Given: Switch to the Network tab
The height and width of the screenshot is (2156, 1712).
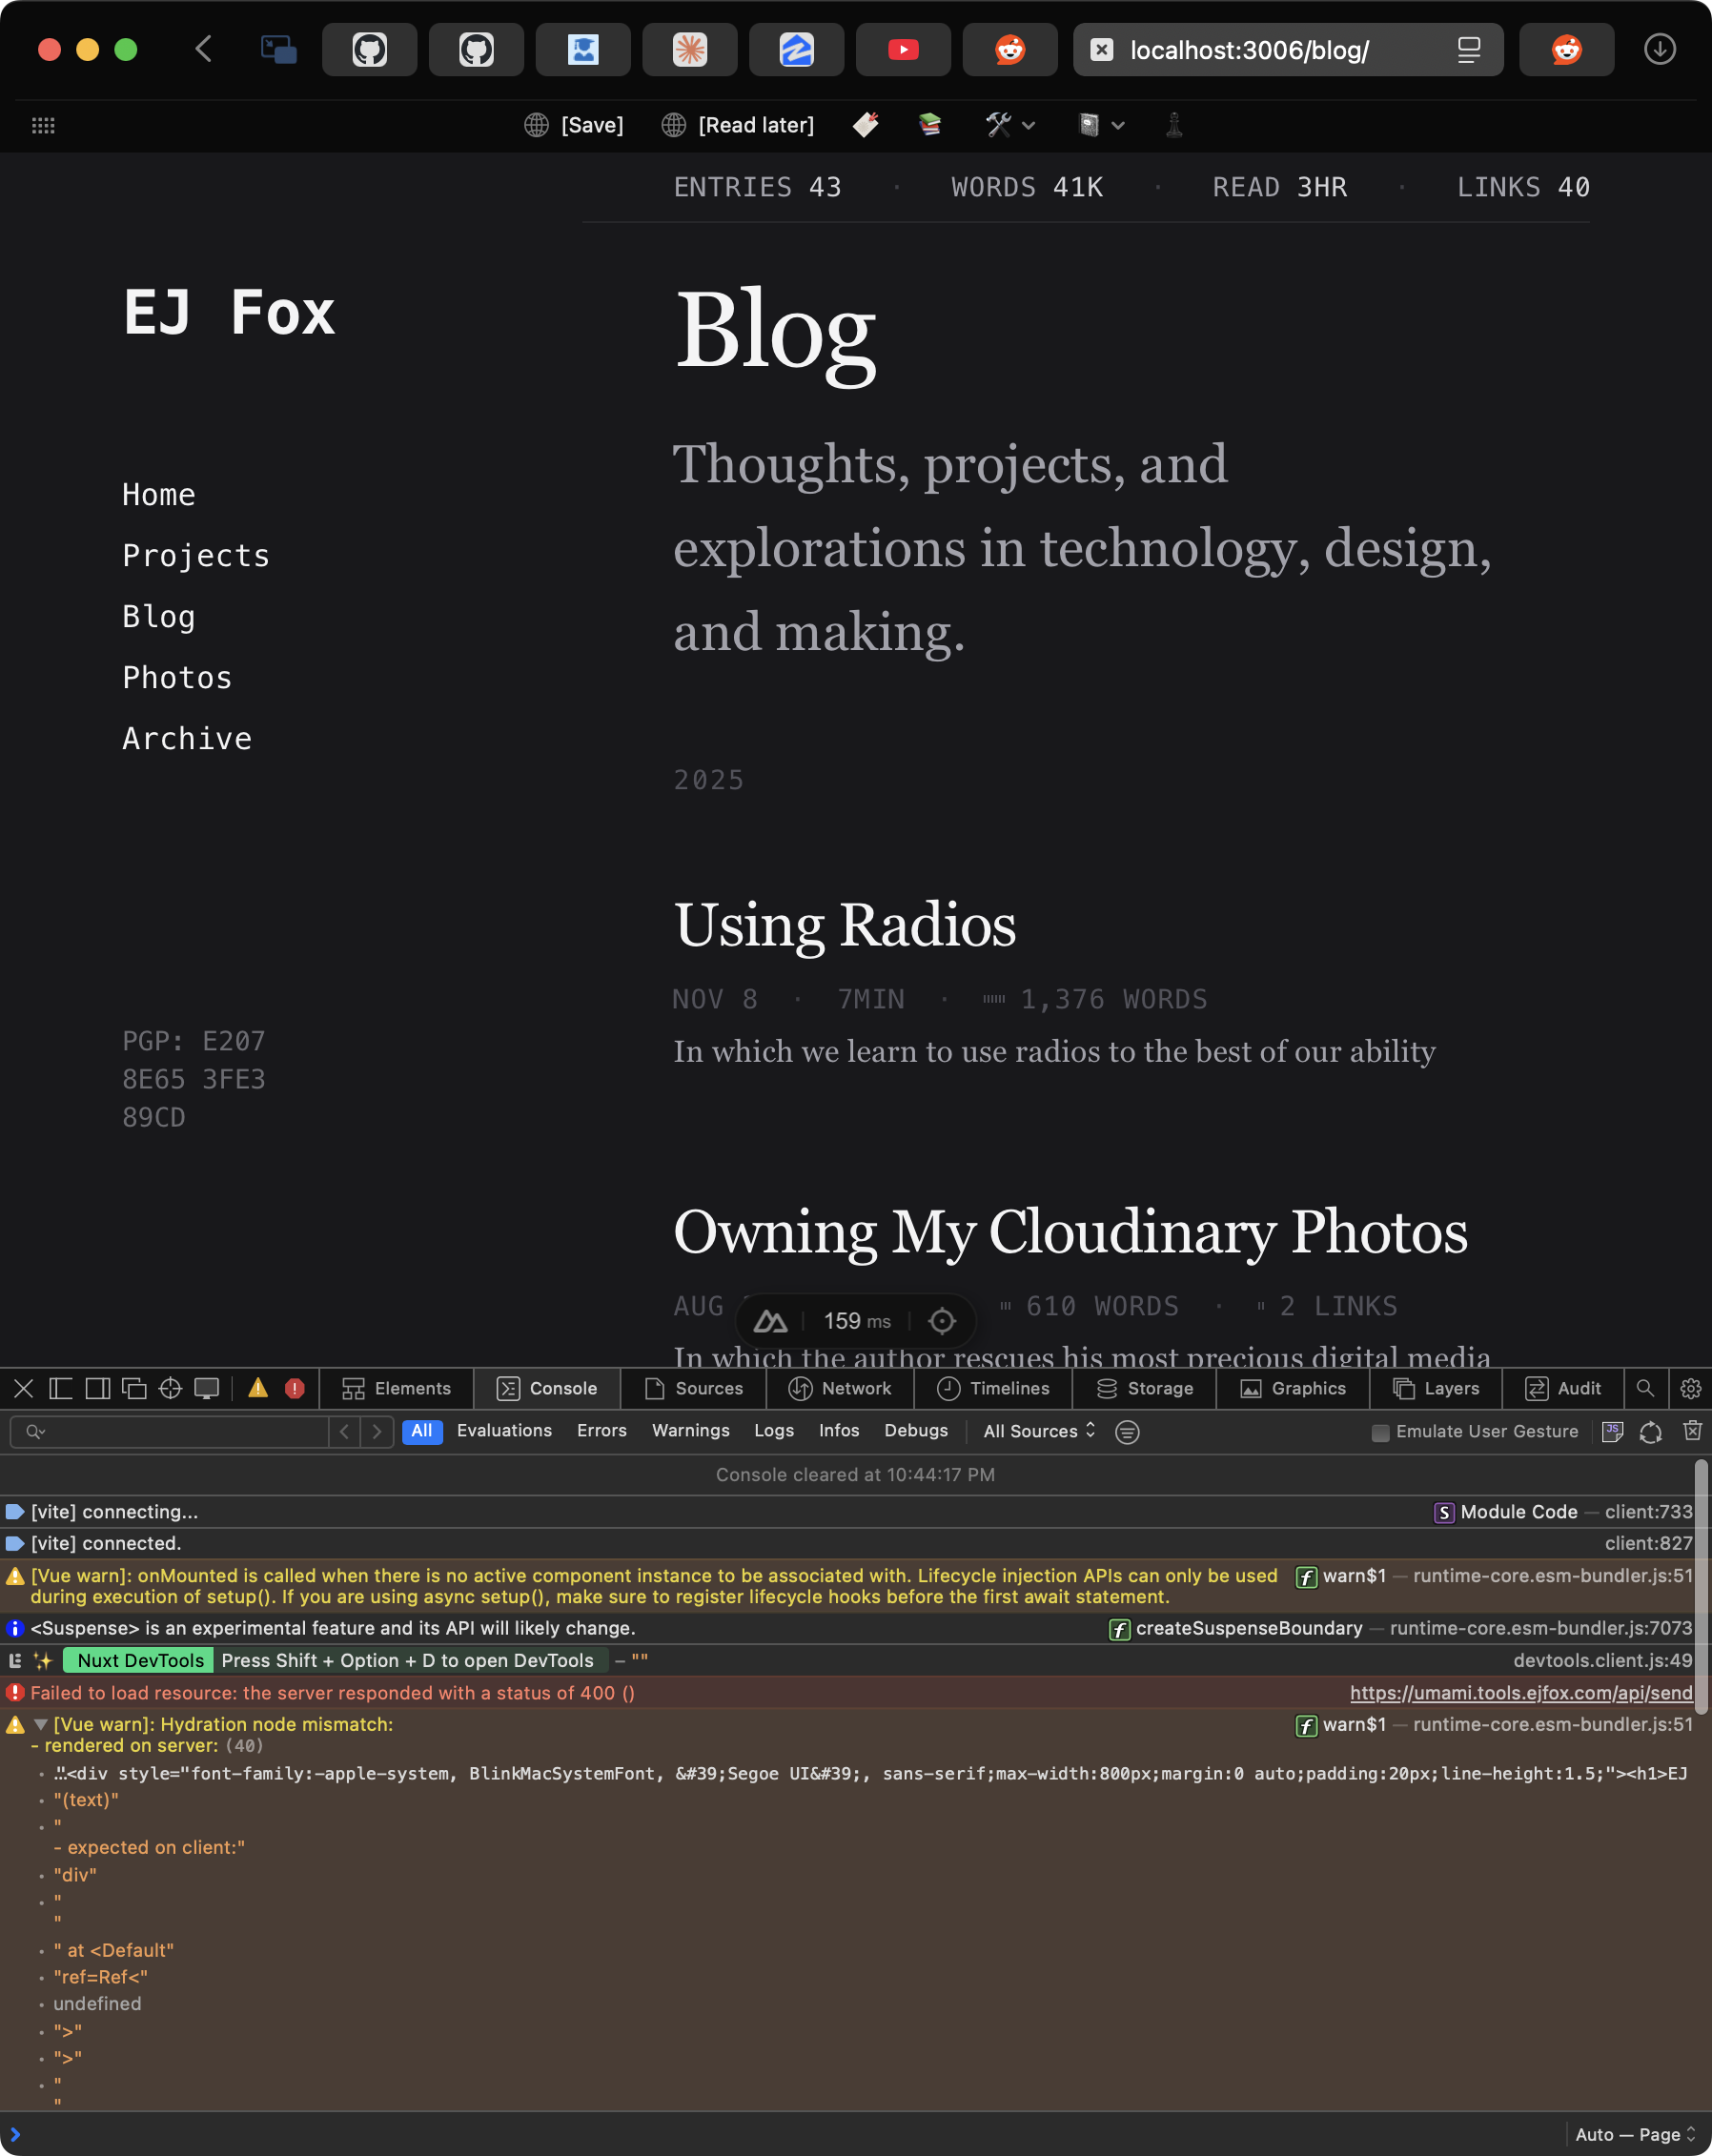Looking at the screenshot, I should (x=855, y=1388).
